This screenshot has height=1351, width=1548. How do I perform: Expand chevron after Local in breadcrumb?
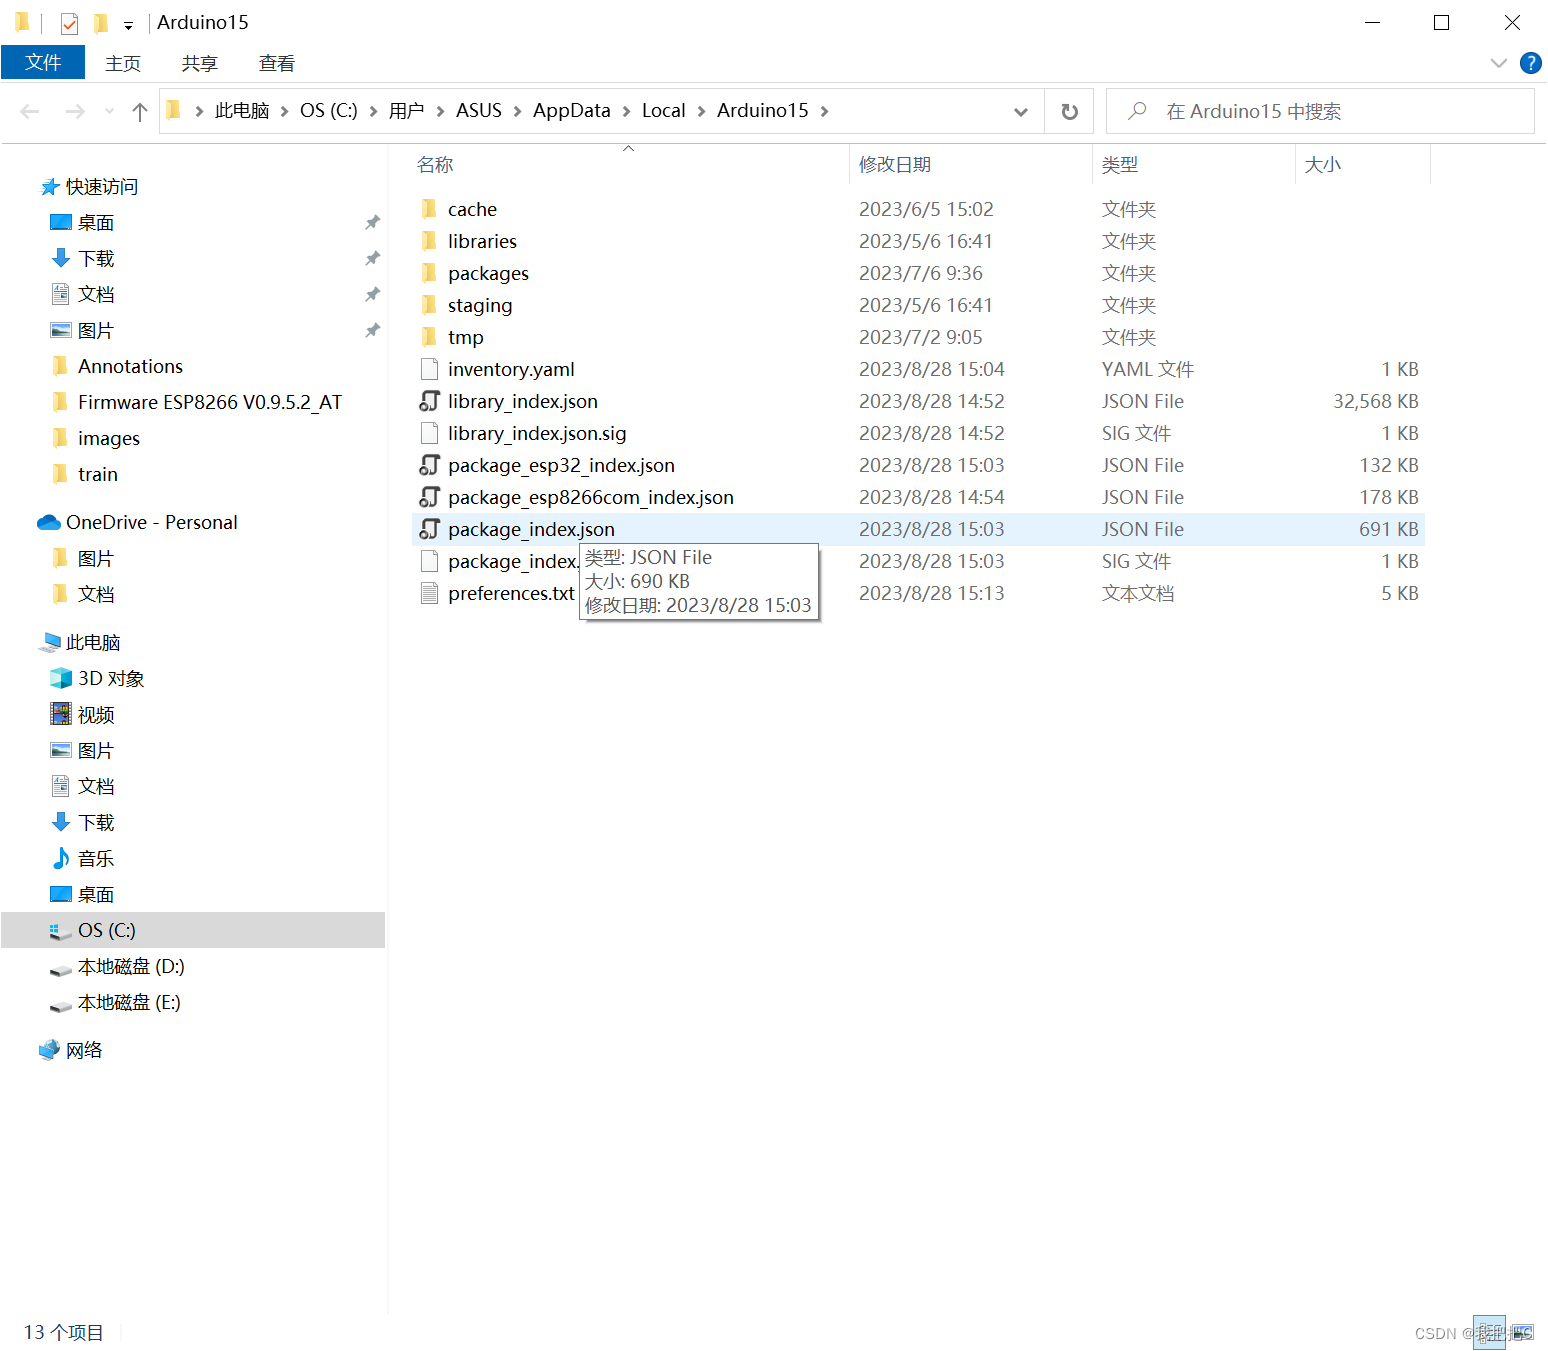701,111
